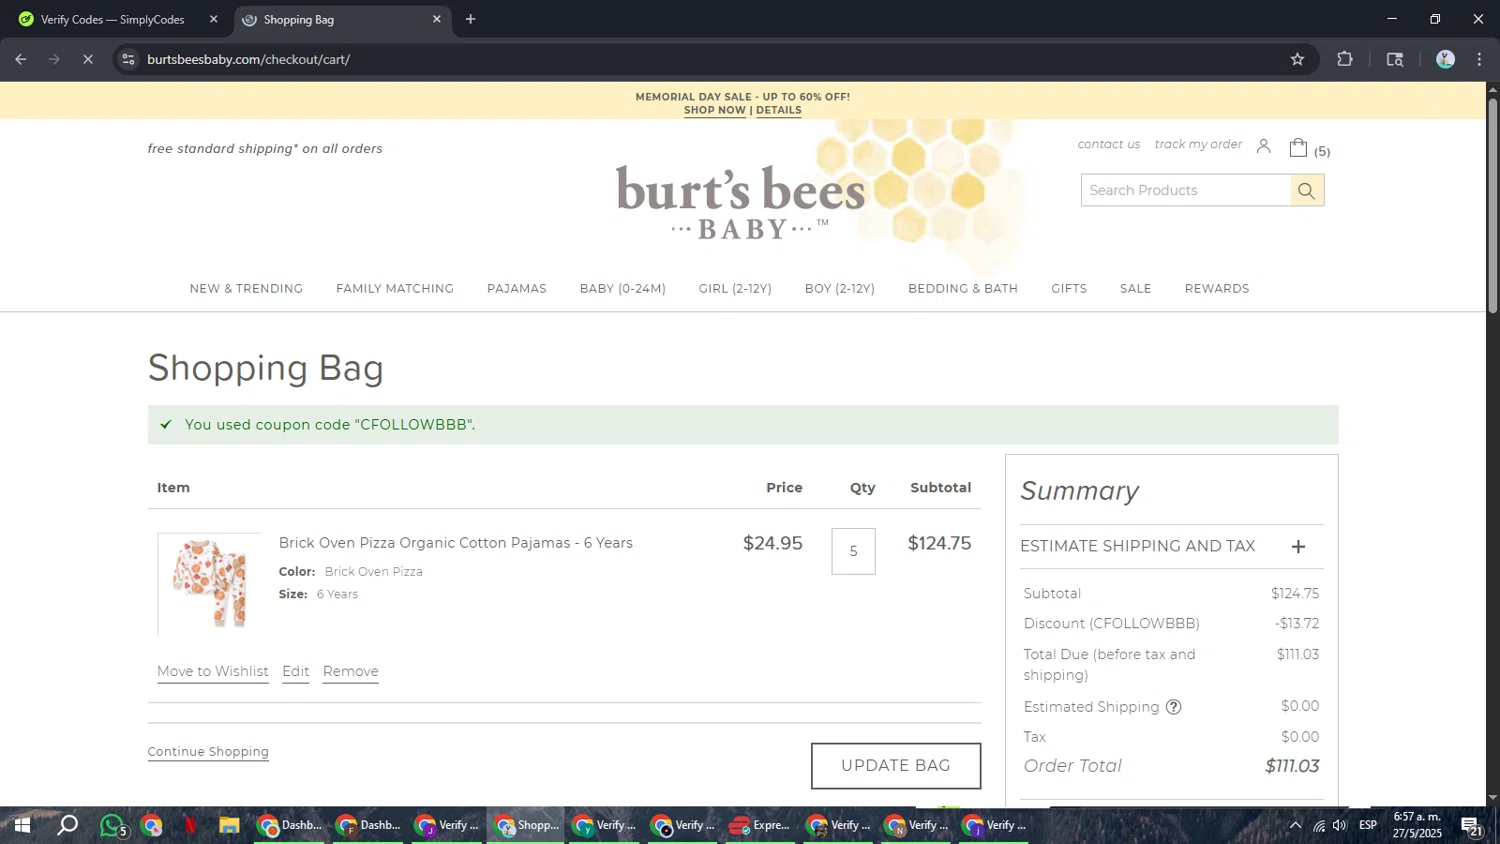Open the account profile icon
Image resolution: width=1500 pixels, height=844 pixels.
1263,147
